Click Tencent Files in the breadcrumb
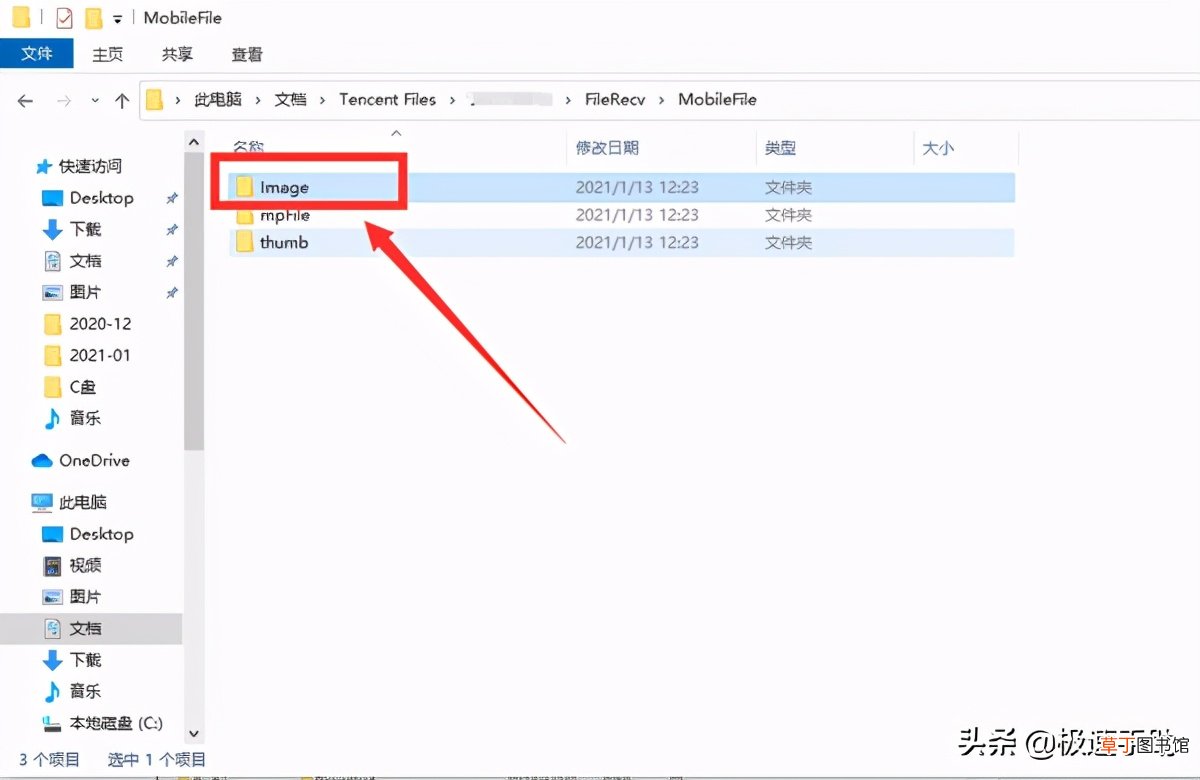The height and width of the screenshot is (780, 1200). pos(387,99)
